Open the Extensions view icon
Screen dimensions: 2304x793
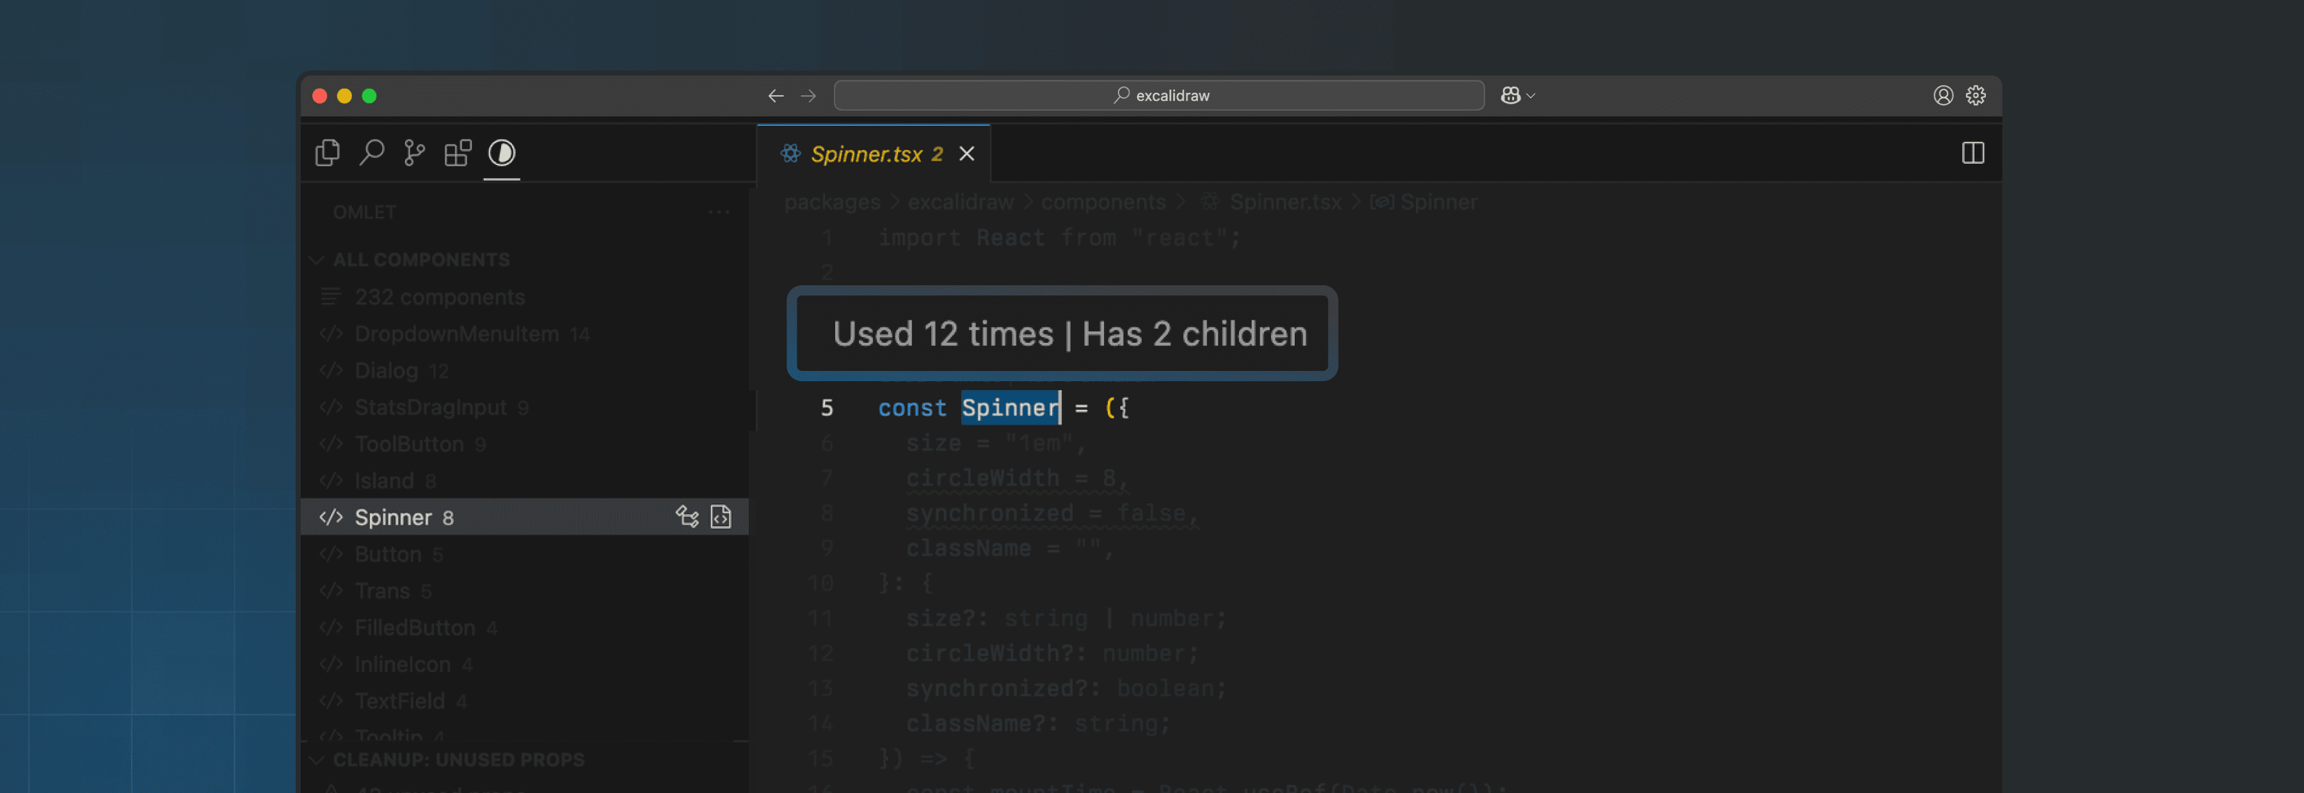tap(458, 153)
